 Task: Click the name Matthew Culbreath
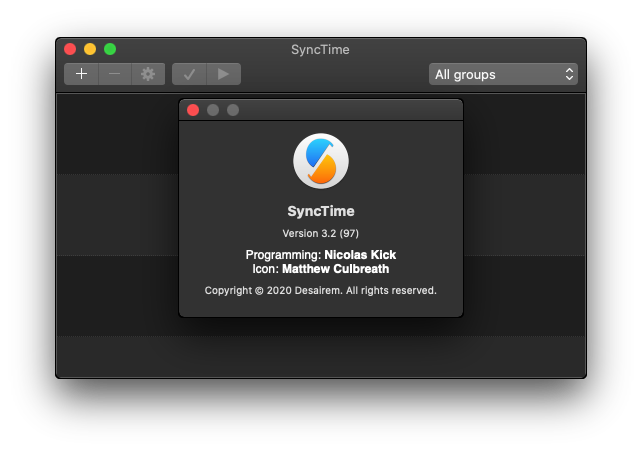[x=336, y=269]
